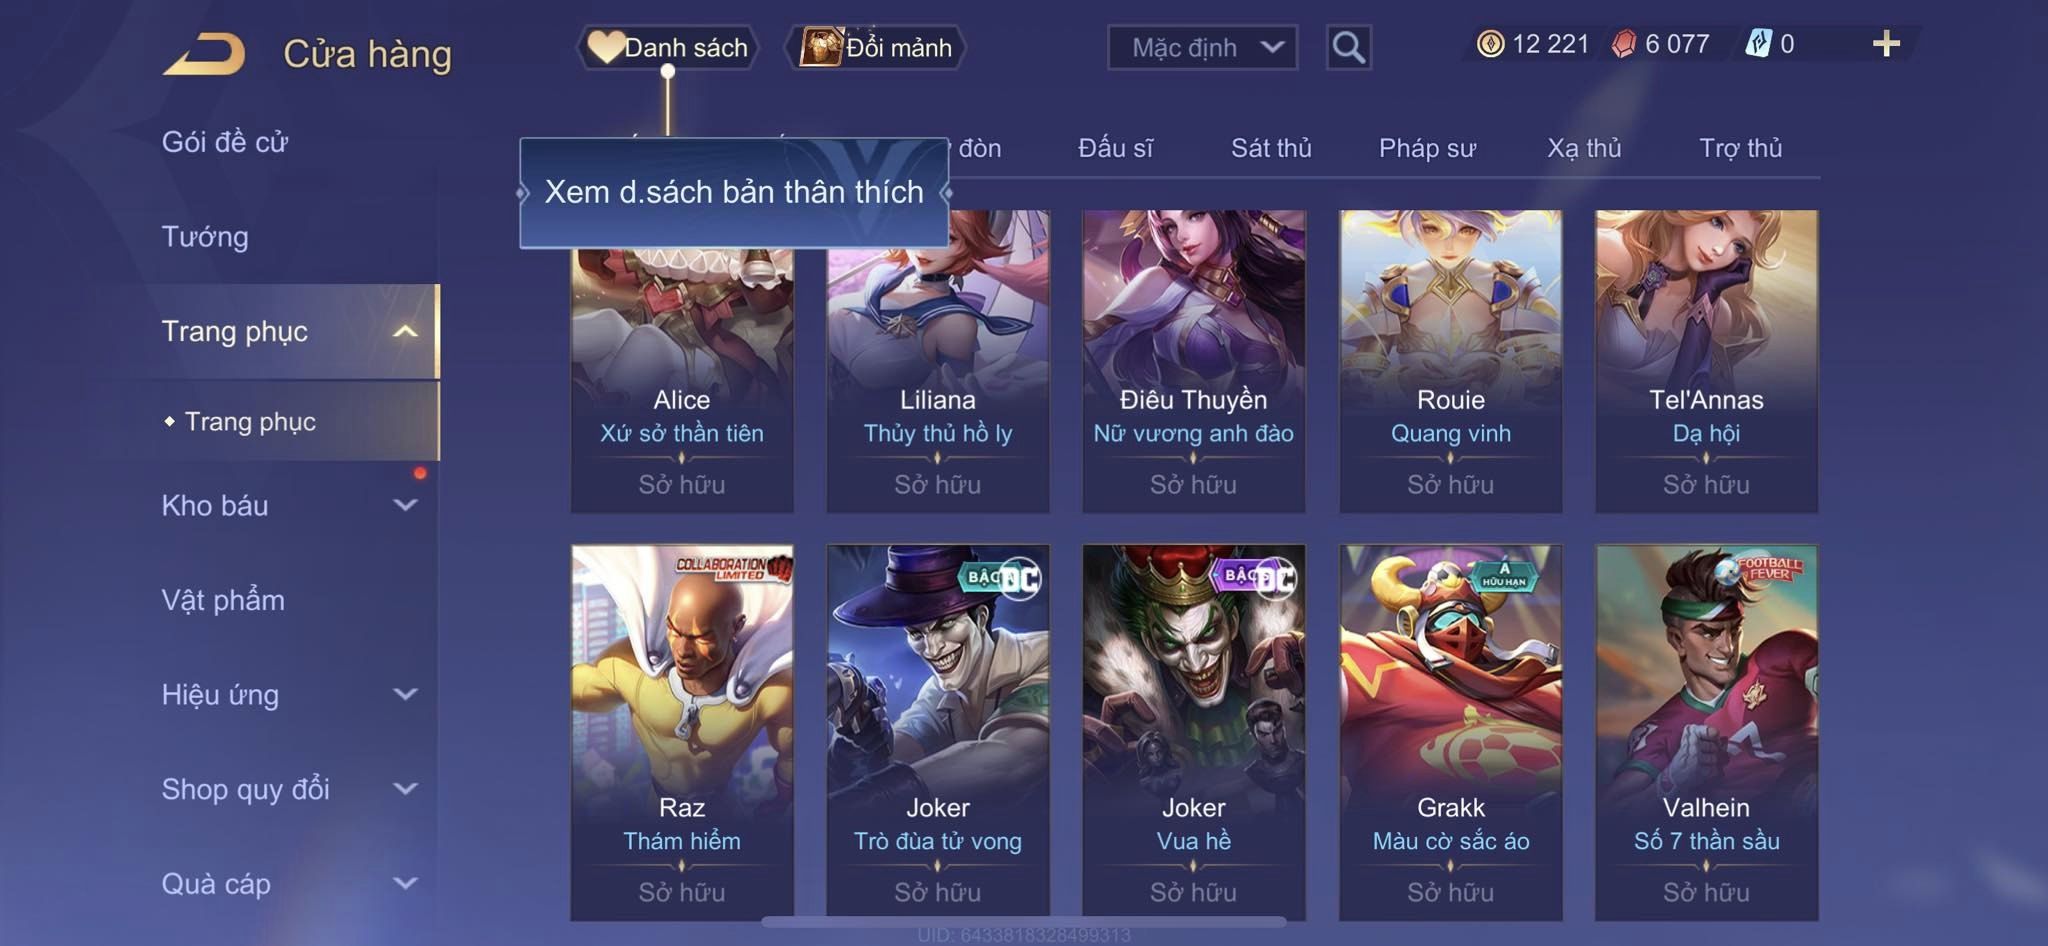Open Danh sách heart favorites list
Image resolution: width=2048 pixels, height=946 pixels.
668,47
